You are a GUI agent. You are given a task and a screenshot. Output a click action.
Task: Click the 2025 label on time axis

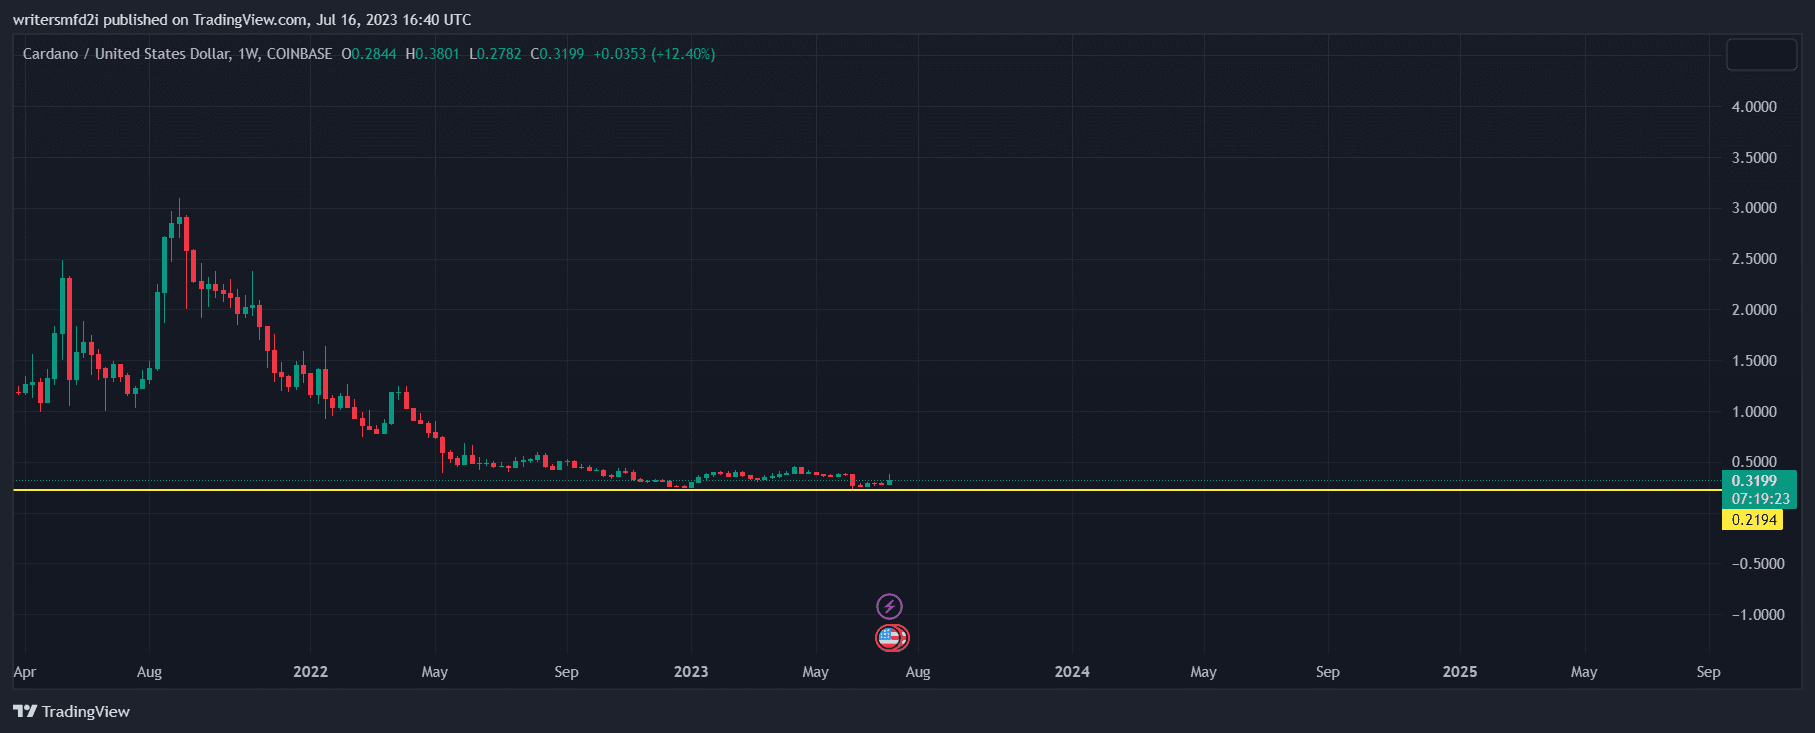(1459, 672)
